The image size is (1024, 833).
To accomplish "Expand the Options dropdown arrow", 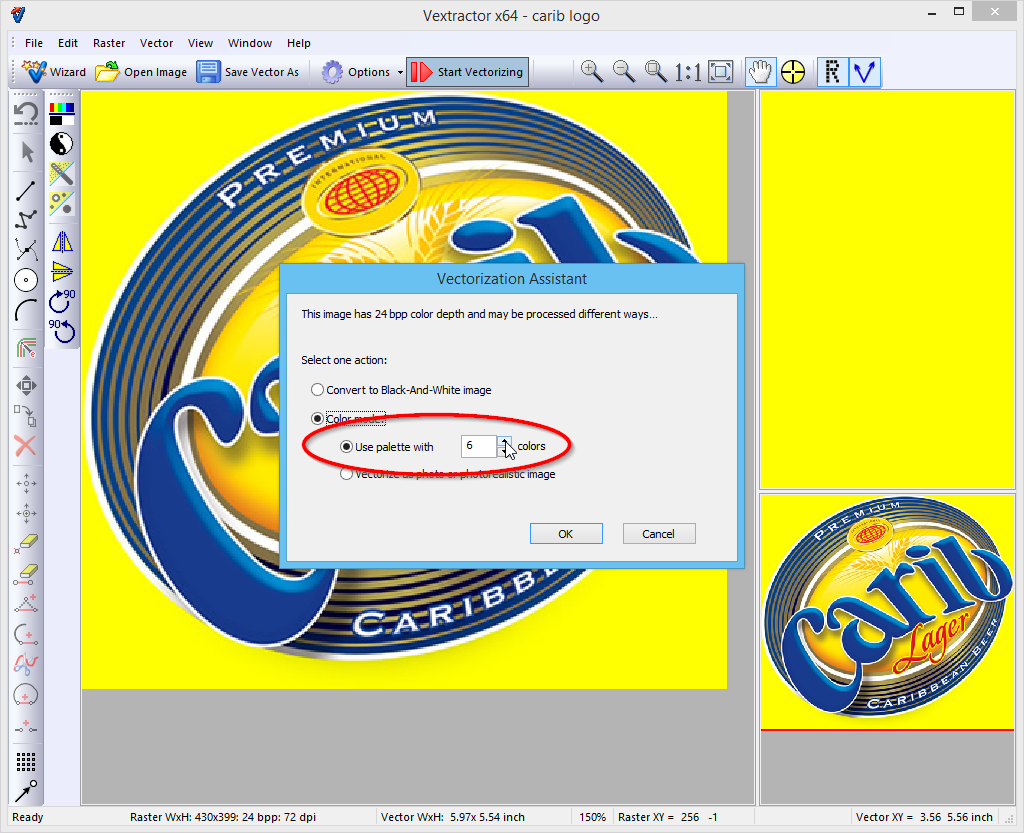I will (400, 72).
